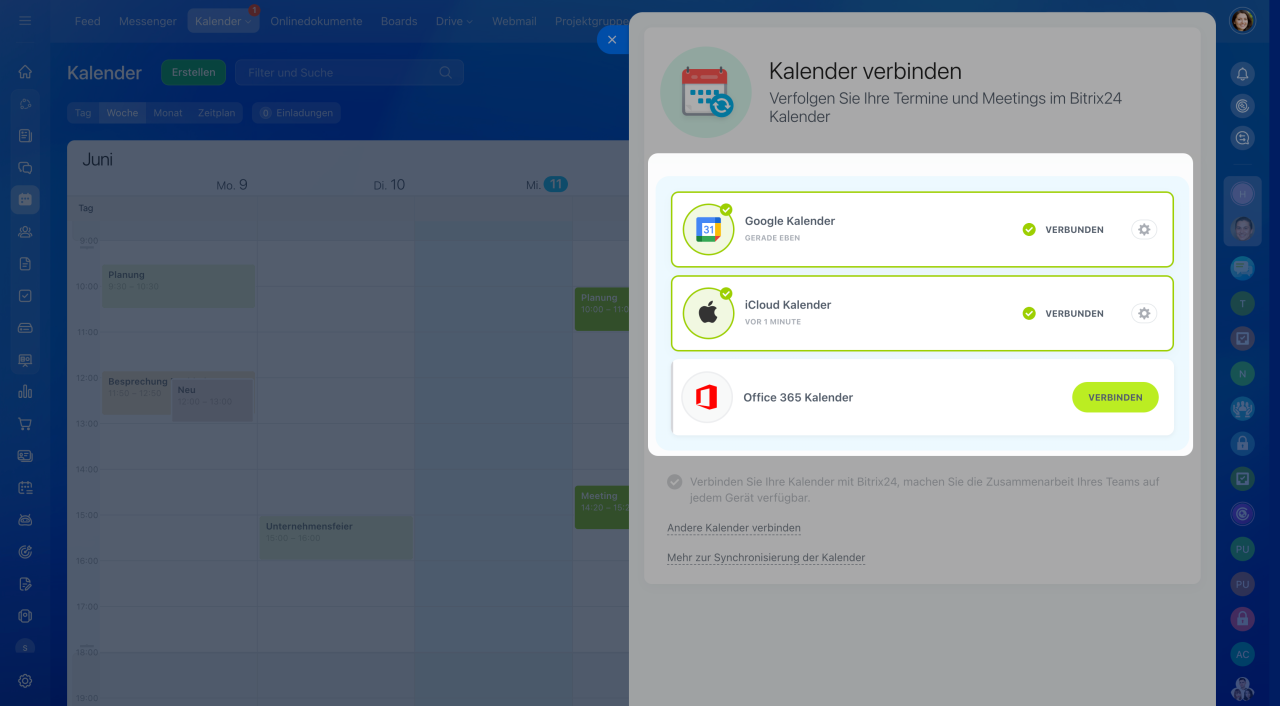The height and width of the screenshot is (706, 1280).
Task: Go to Feed in top menu
Action: [88, 21]
